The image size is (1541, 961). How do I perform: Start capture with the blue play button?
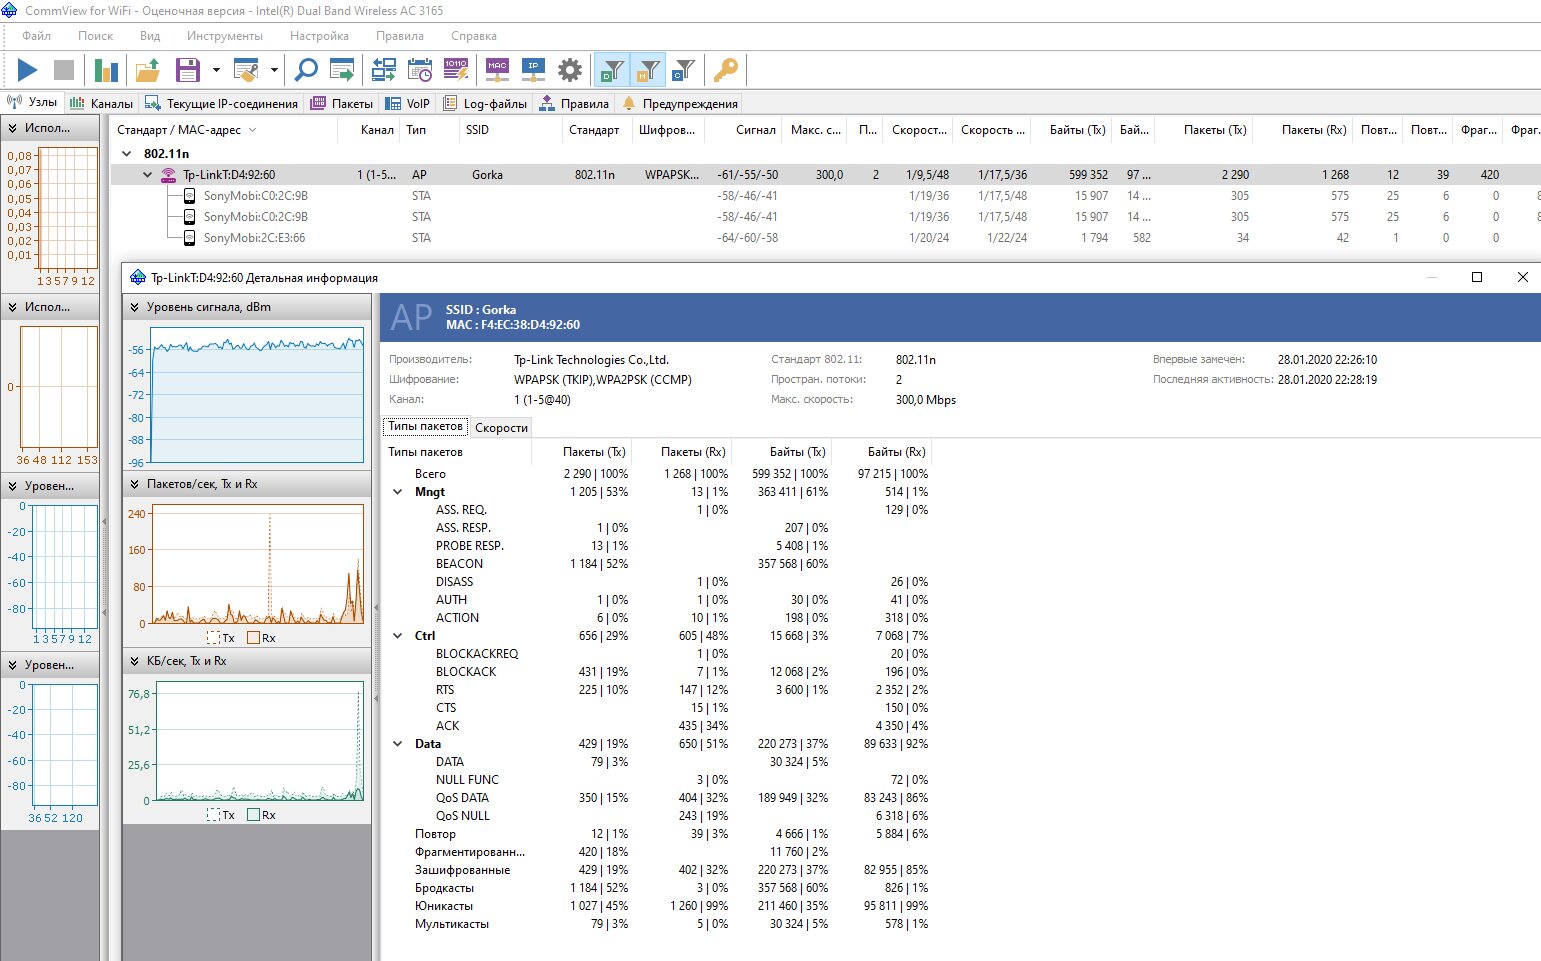coord(27,70)
